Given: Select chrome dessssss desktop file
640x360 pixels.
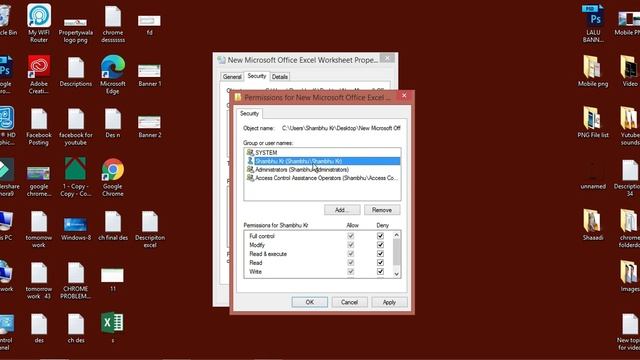Looking at the screenshot, I should [113, 24].
